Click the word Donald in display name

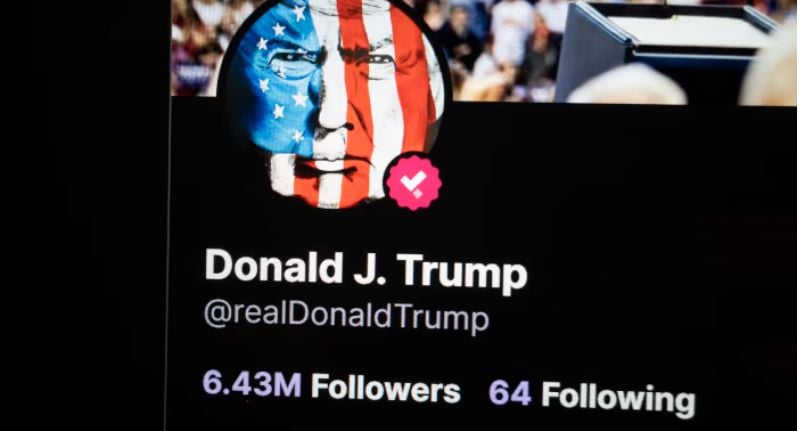coord(273,267)
